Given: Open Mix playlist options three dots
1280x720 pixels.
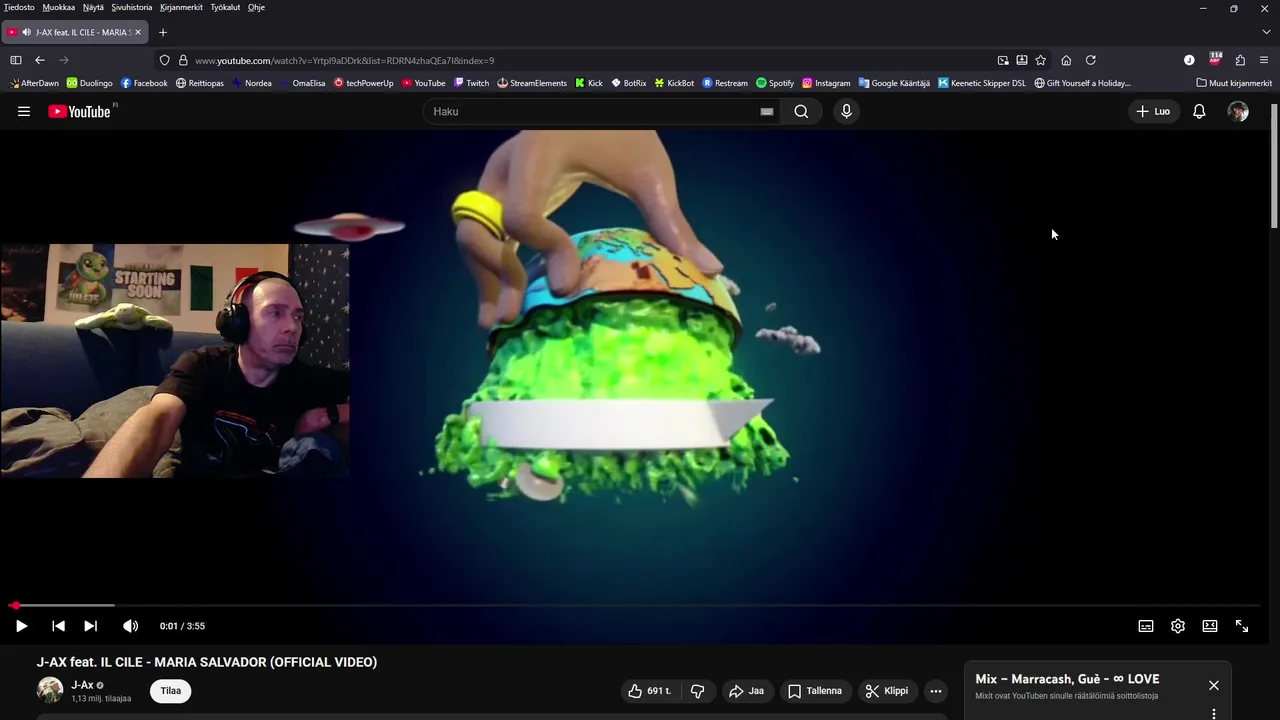Looking at the screenshot, I should tap(1213, 713).
